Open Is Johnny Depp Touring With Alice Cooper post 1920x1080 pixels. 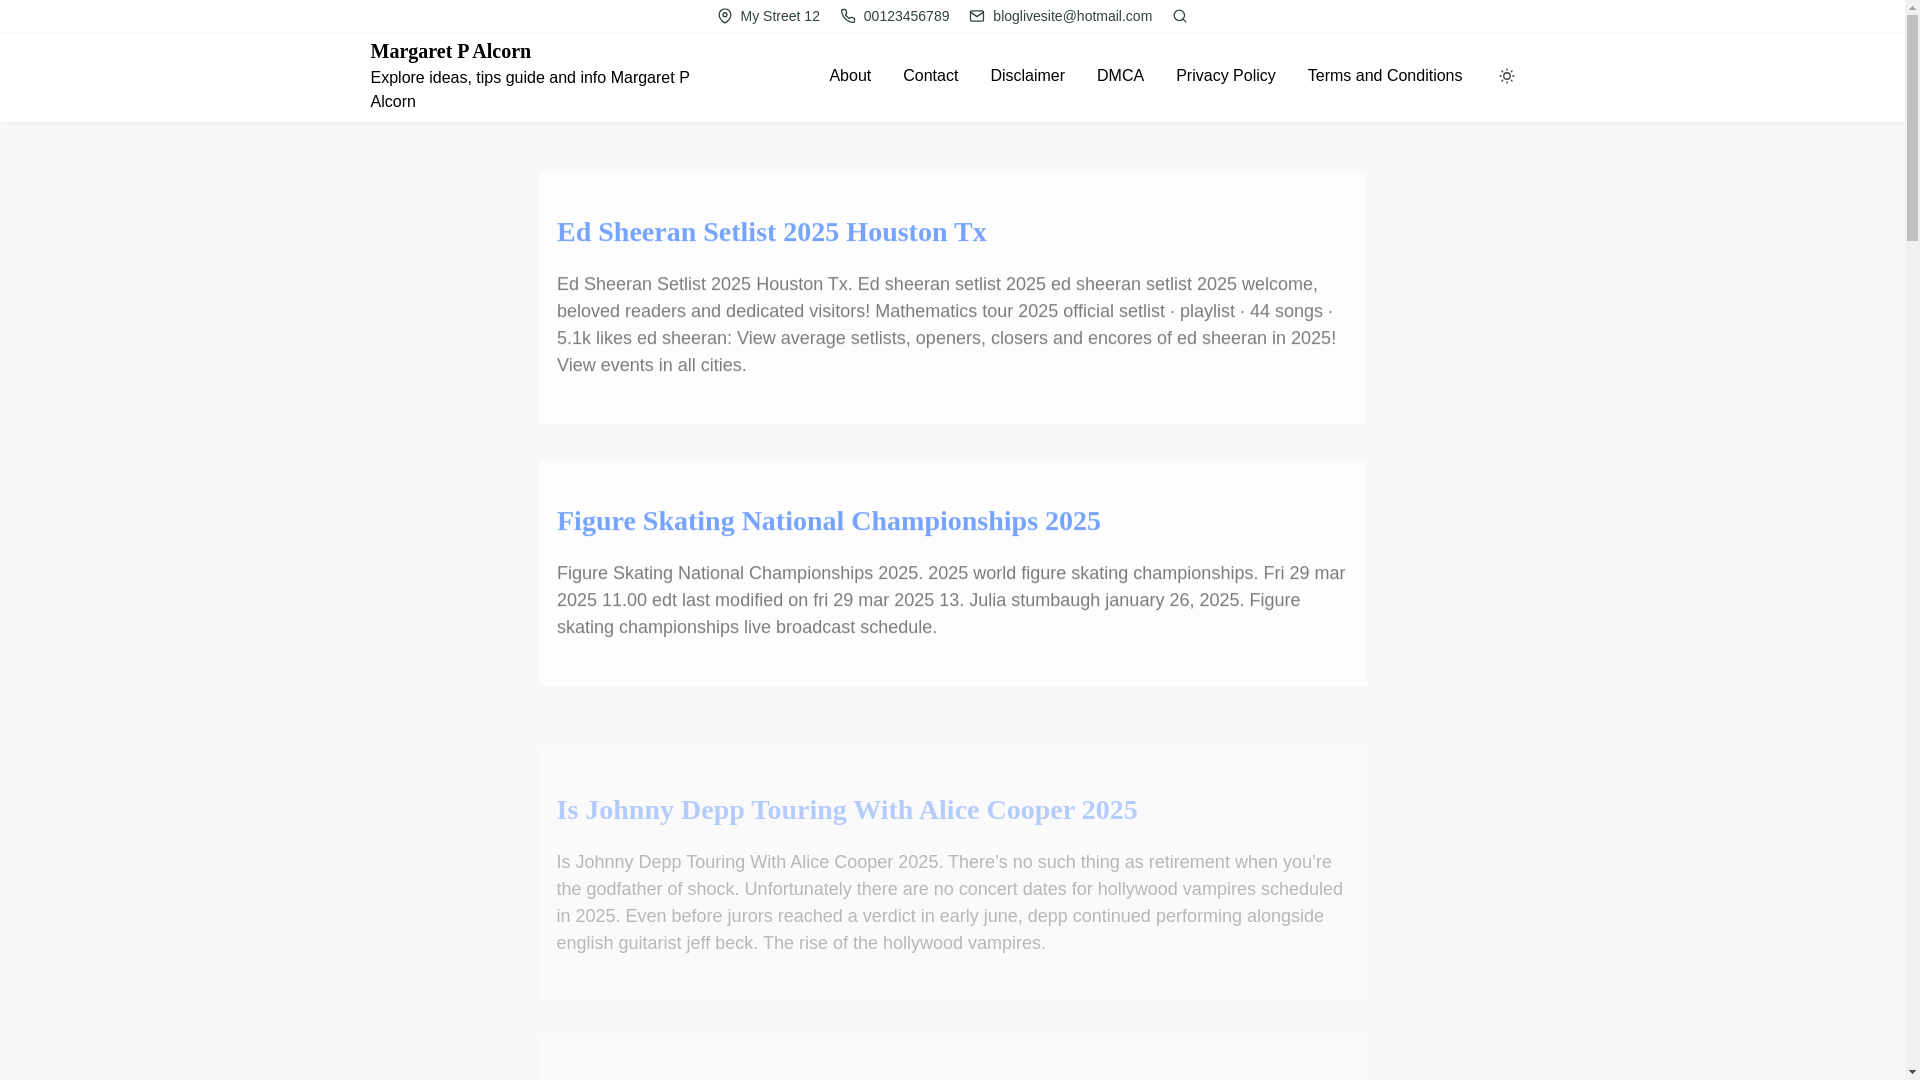coord(846,810)
